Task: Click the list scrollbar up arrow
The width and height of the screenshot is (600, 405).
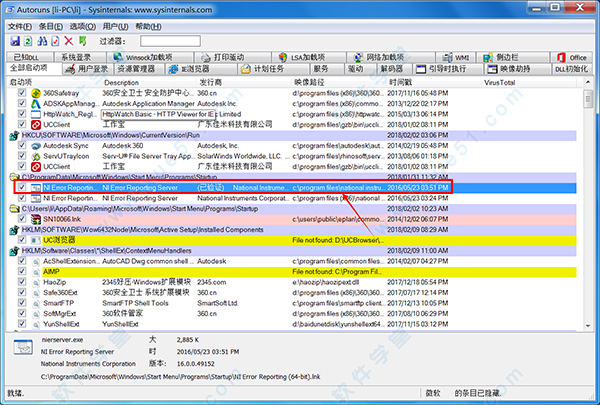Action: 588,82
